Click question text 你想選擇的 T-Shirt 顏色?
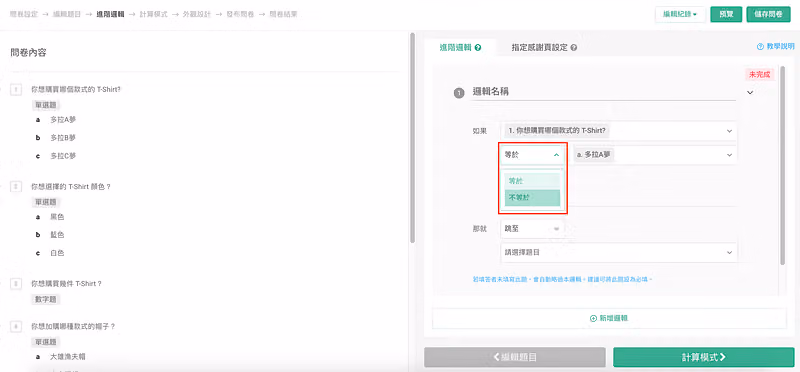This screenshot has width=800, height=372. (x=71, y=187)
